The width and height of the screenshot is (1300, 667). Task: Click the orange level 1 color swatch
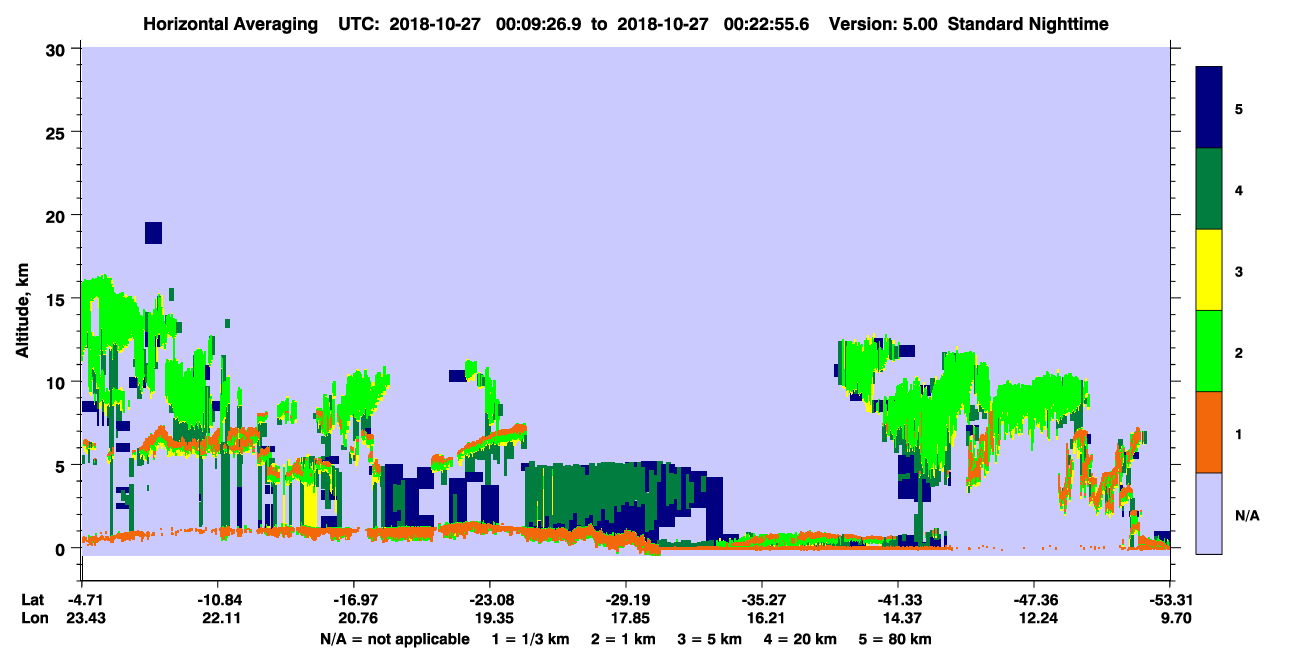[1209, 432]
